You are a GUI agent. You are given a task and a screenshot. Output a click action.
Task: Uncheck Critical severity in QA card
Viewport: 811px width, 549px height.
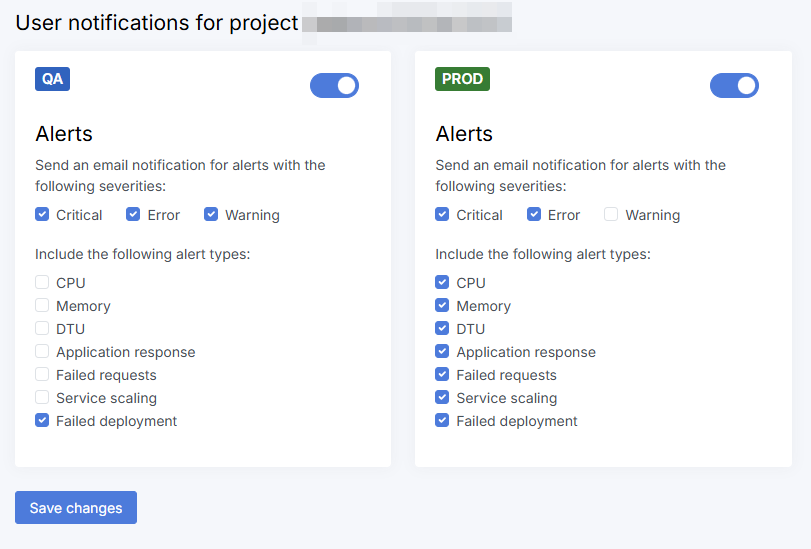coord(42,214)
